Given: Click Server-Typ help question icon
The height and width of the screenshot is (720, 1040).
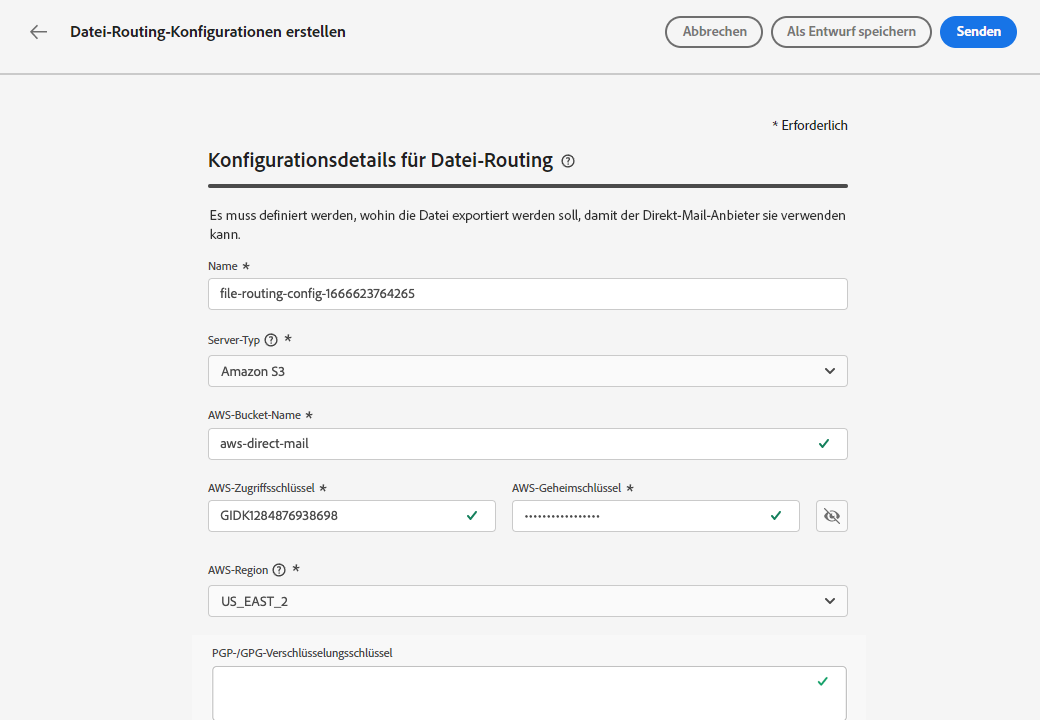Looking at the screenshot, I should click(x=271, y=340).
